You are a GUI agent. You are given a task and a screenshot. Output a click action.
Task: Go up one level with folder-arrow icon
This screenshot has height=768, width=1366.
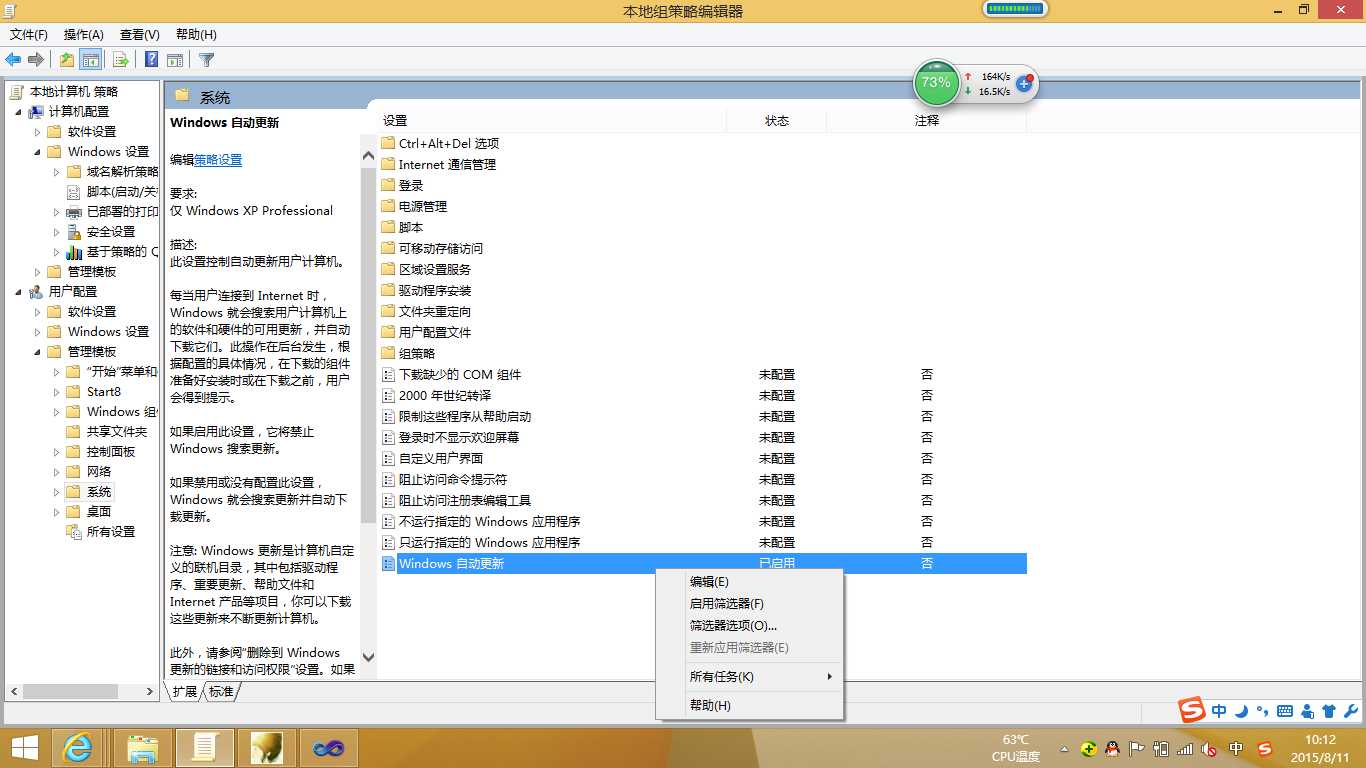[x=67, y=60]
